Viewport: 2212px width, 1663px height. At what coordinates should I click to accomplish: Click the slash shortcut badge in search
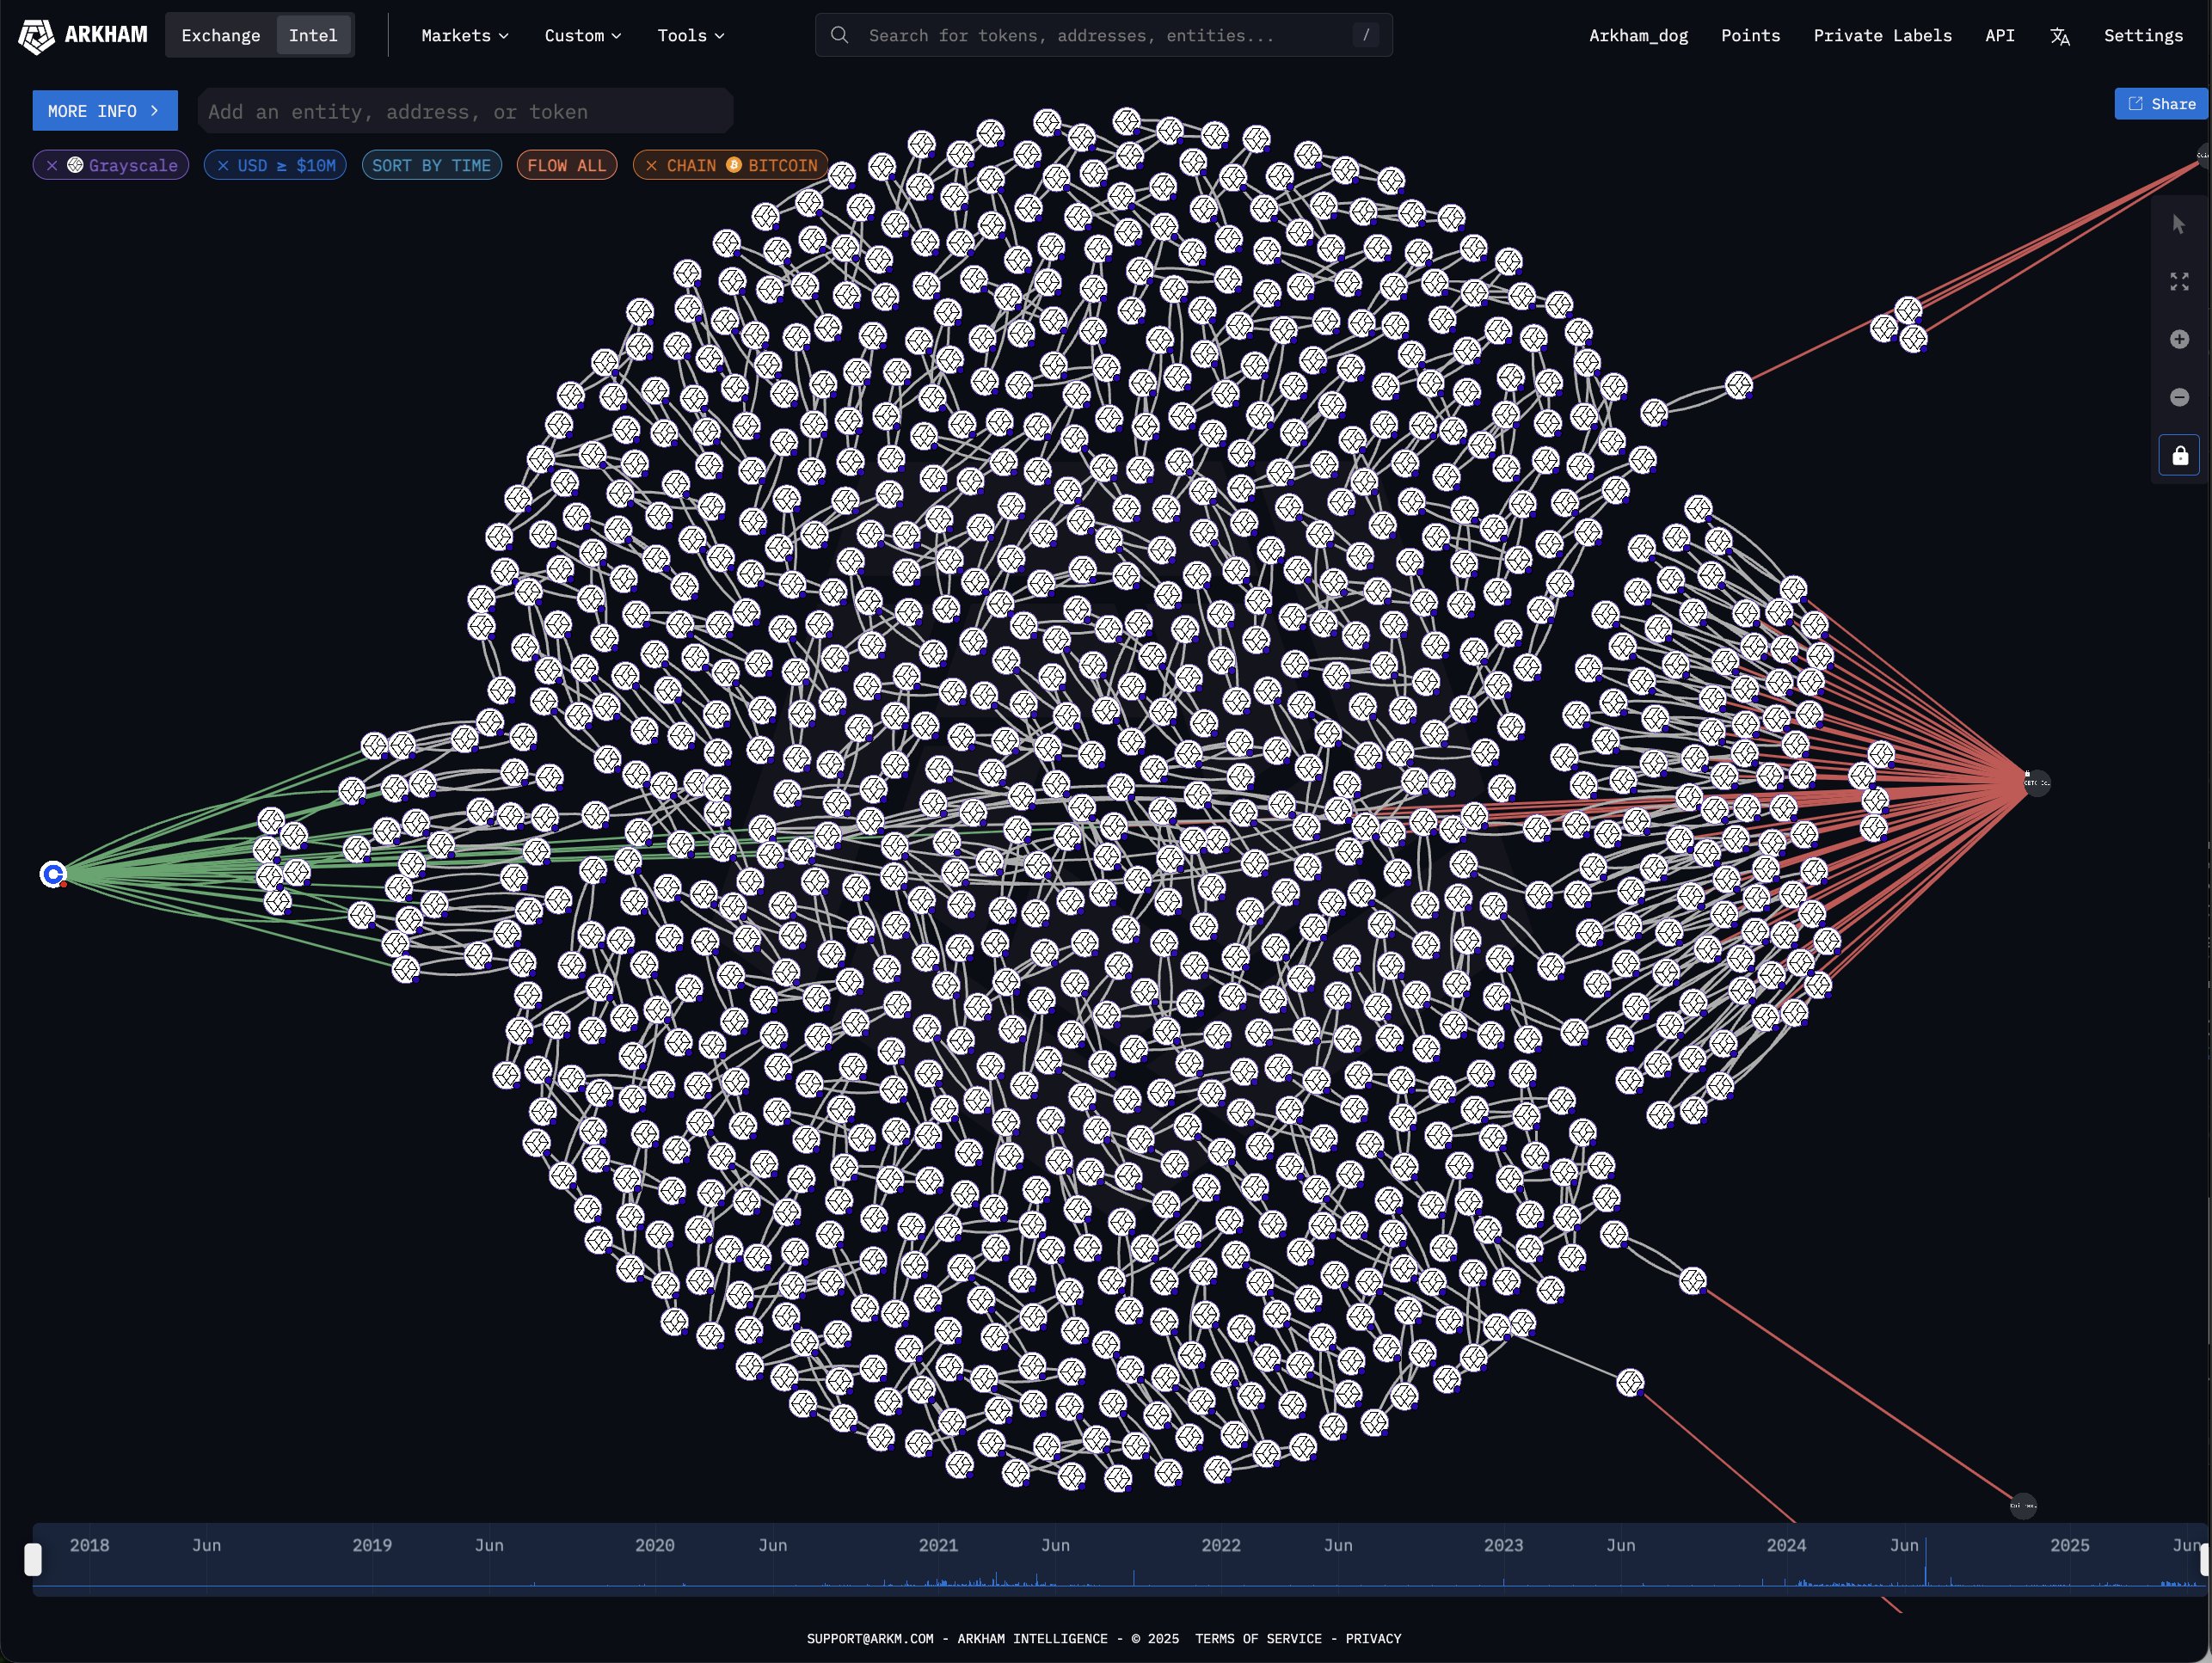[1366, 35]
